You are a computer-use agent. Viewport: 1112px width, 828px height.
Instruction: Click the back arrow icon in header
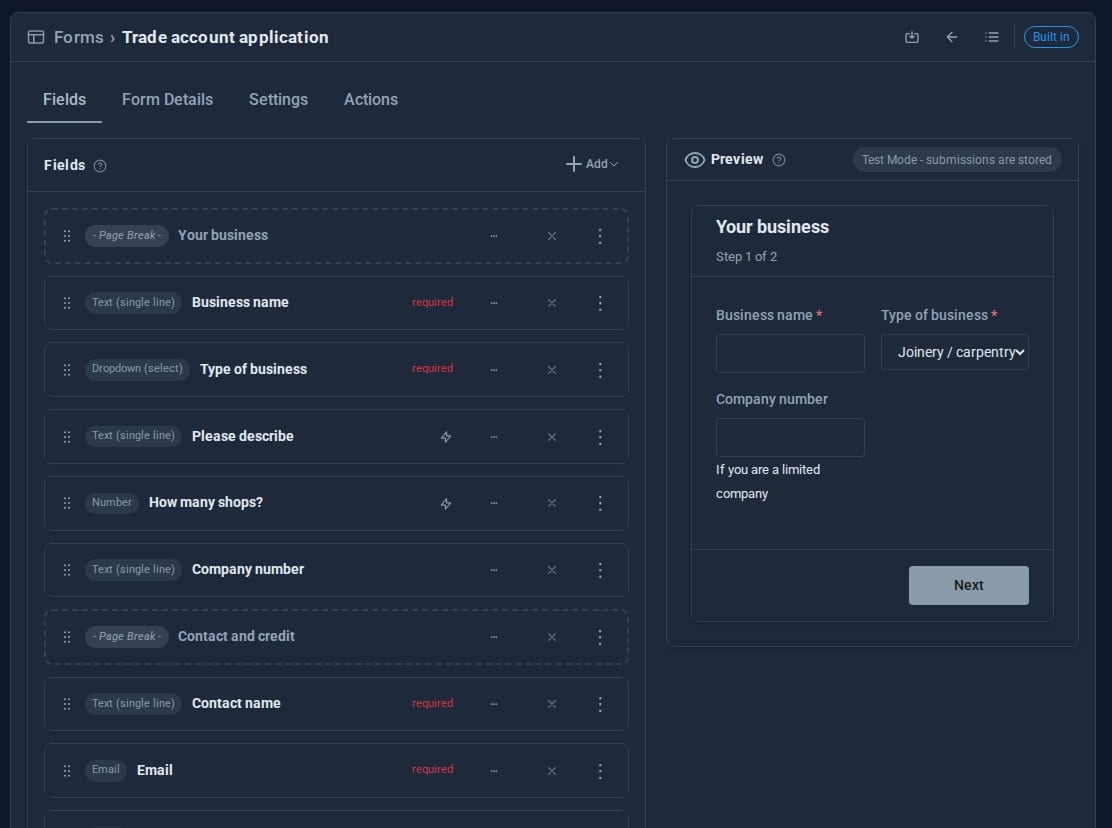tap(952, 37)
